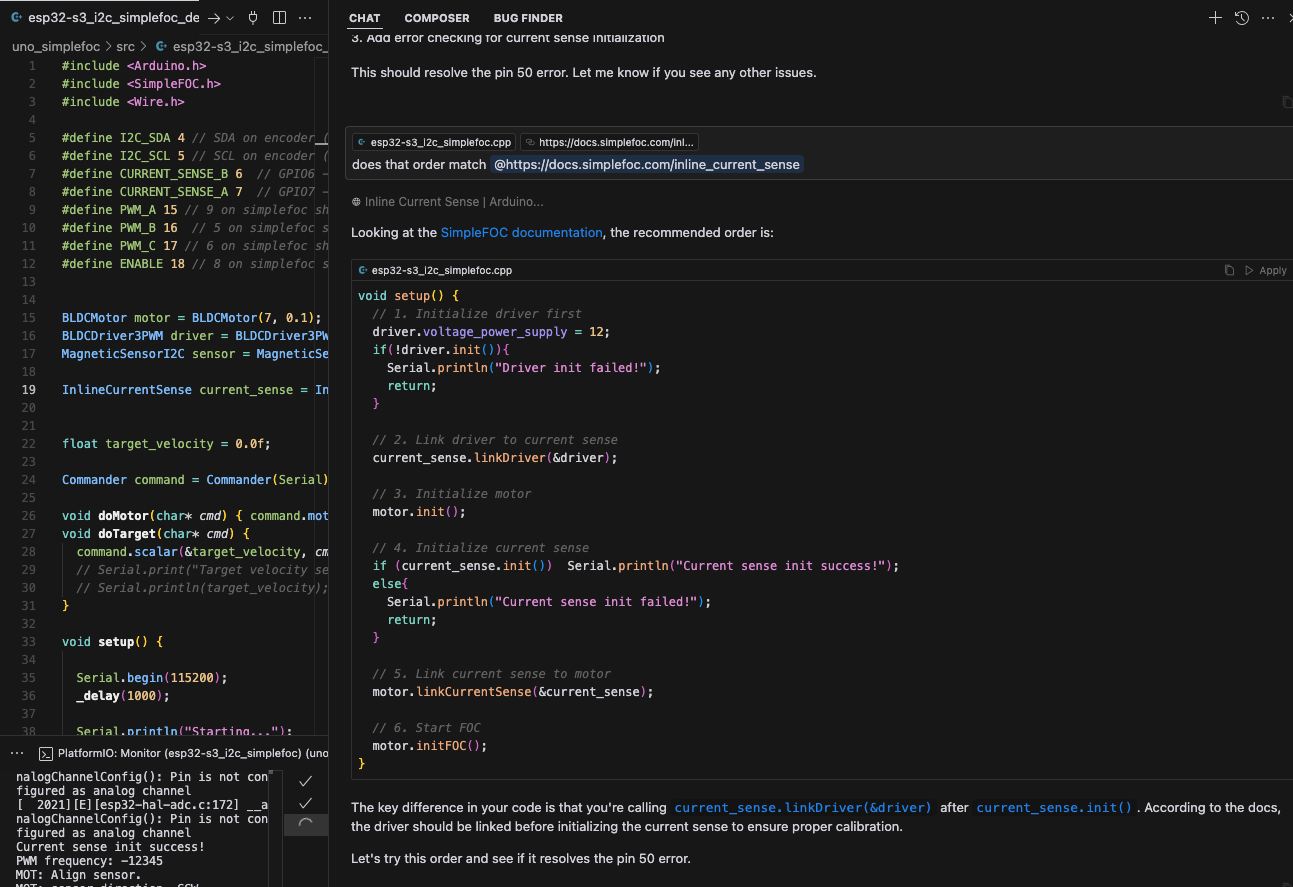
Task: Switch to the Composer tab
Action: pos(437,18)
